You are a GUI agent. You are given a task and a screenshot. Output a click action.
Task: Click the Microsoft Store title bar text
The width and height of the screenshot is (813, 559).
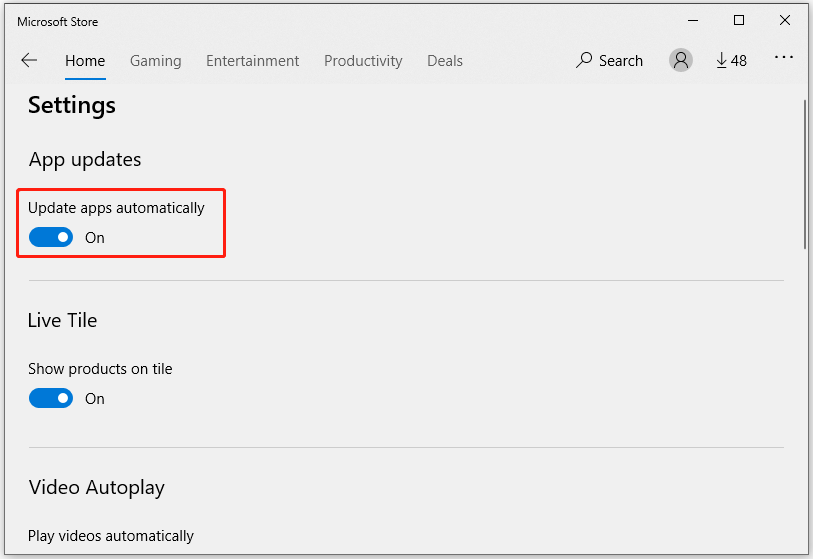pyautogui.click(x=58, y=21)
